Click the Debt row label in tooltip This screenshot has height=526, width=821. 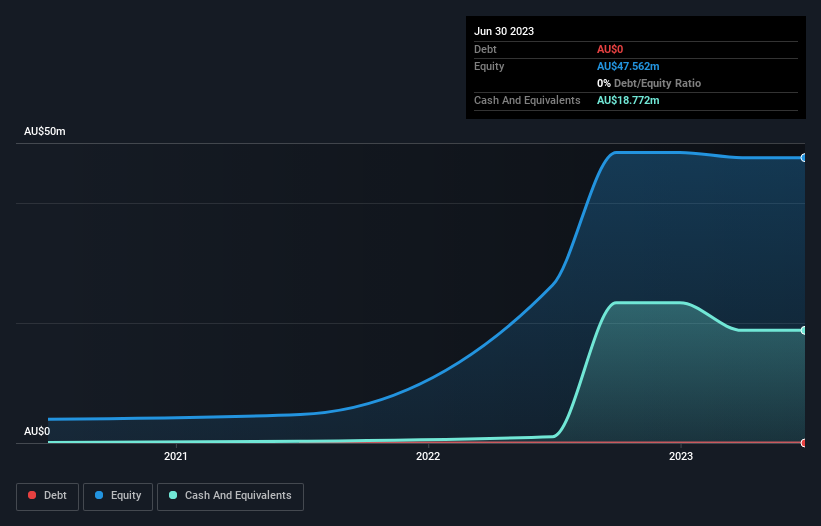485,49
